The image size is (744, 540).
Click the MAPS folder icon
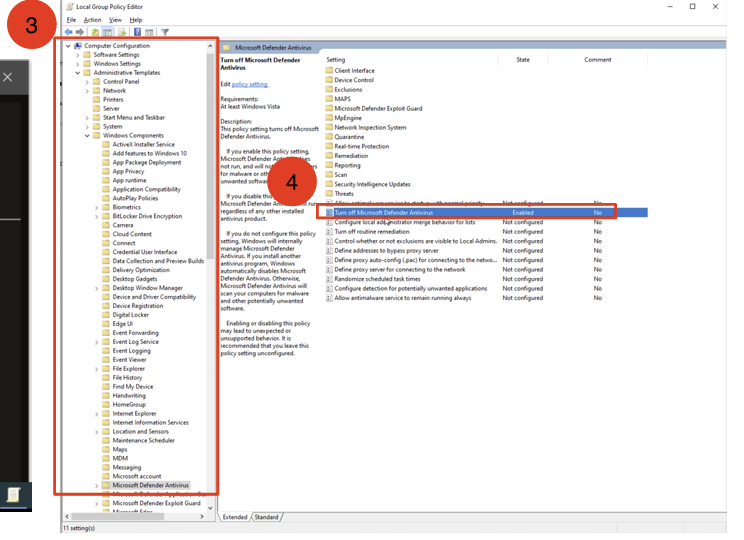click(x=329, y=99)
